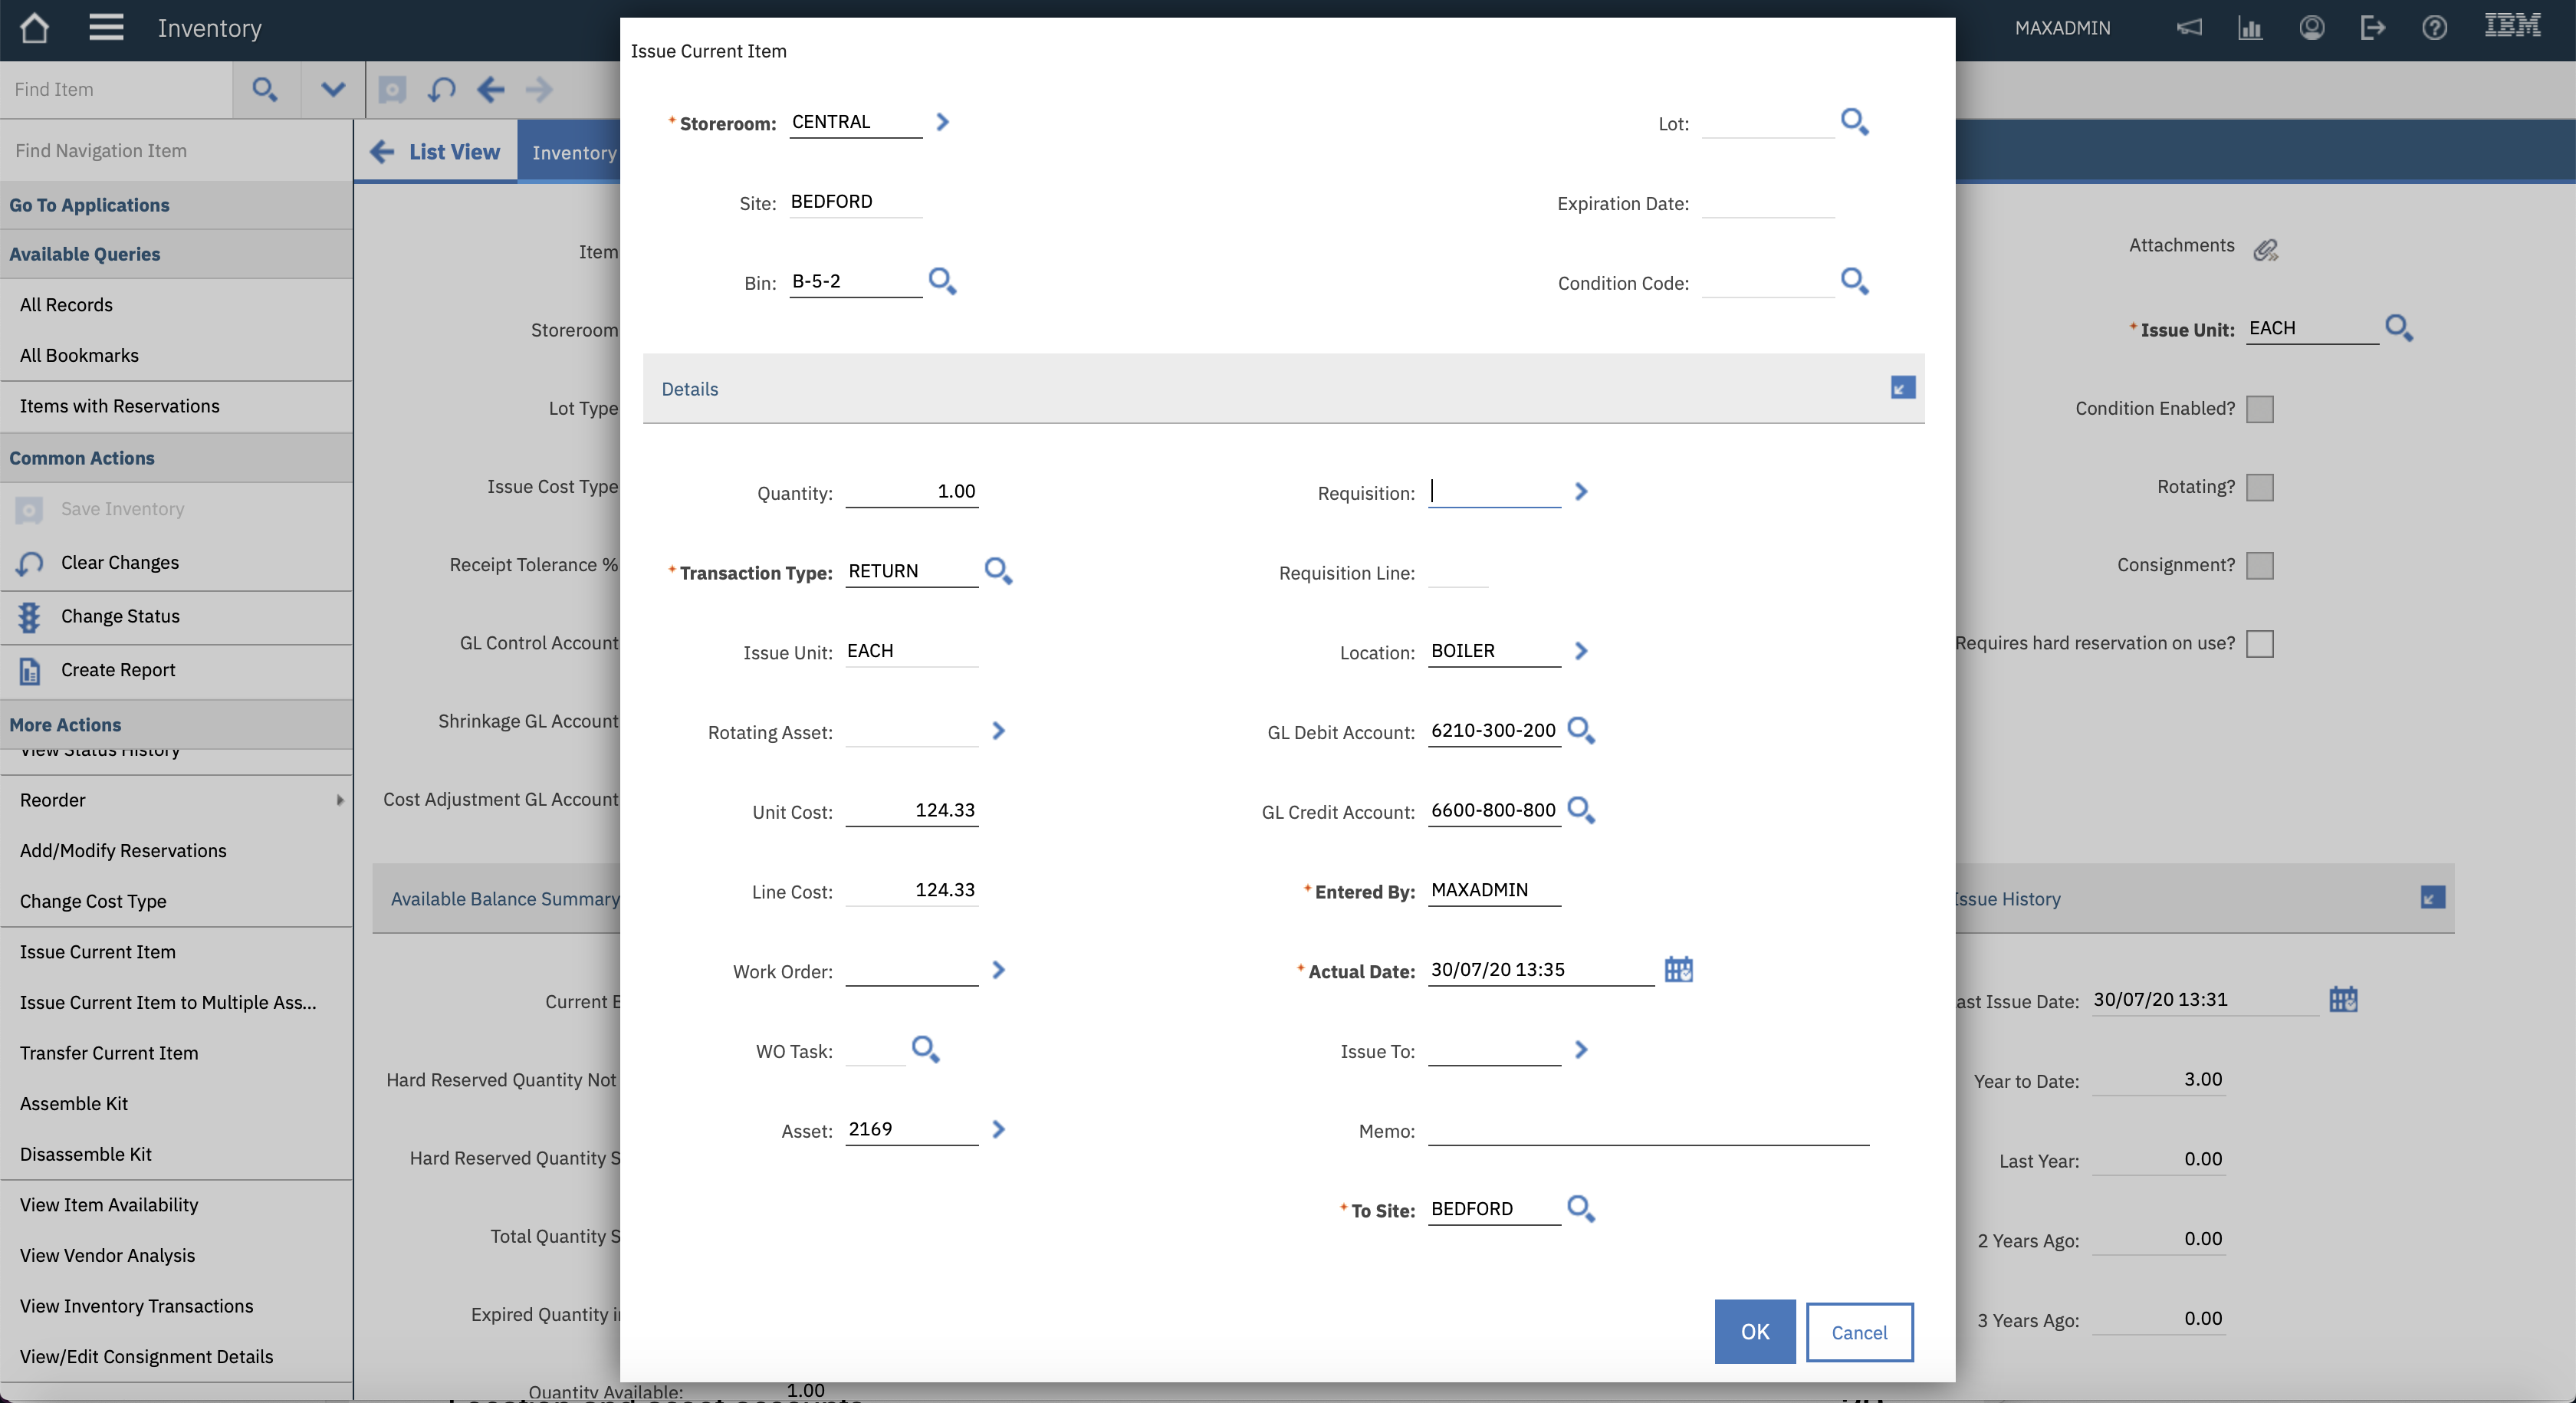
Task: Toggle the Consignment checkbox
Action: (2259, 565)
